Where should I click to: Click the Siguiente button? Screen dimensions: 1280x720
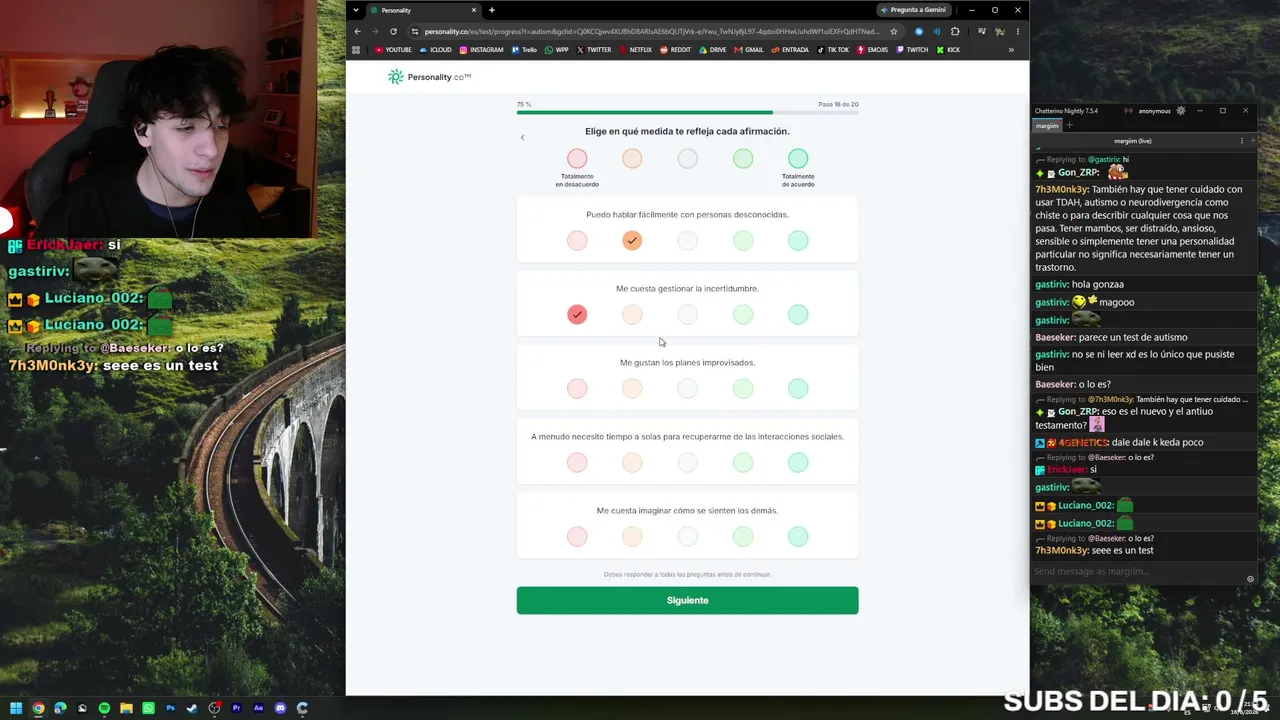coord(687,600)
